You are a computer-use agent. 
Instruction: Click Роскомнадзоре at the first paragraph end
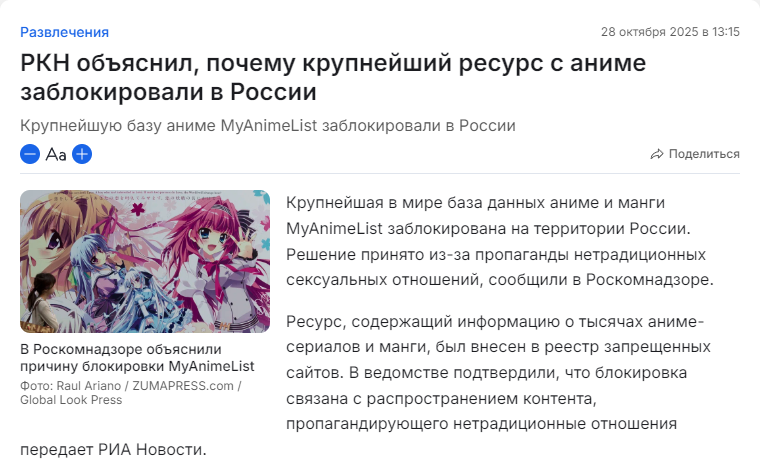pyautogui.click(x=649, y=280)
